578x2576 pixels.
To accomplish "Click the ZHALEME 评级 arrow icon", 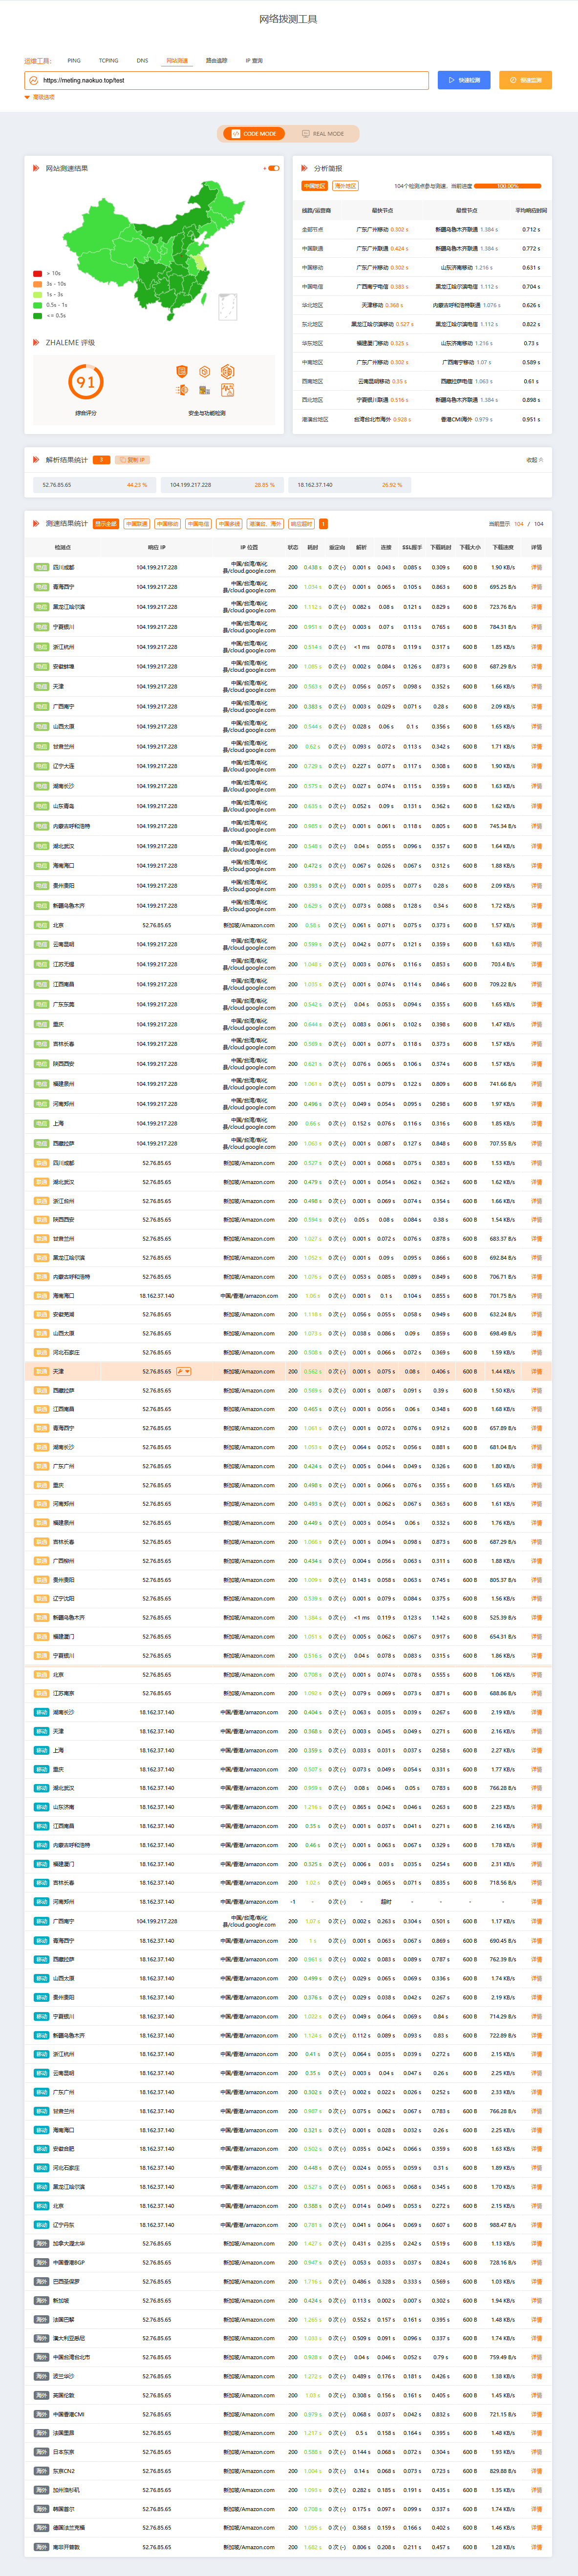I will [x=36, y=343].
